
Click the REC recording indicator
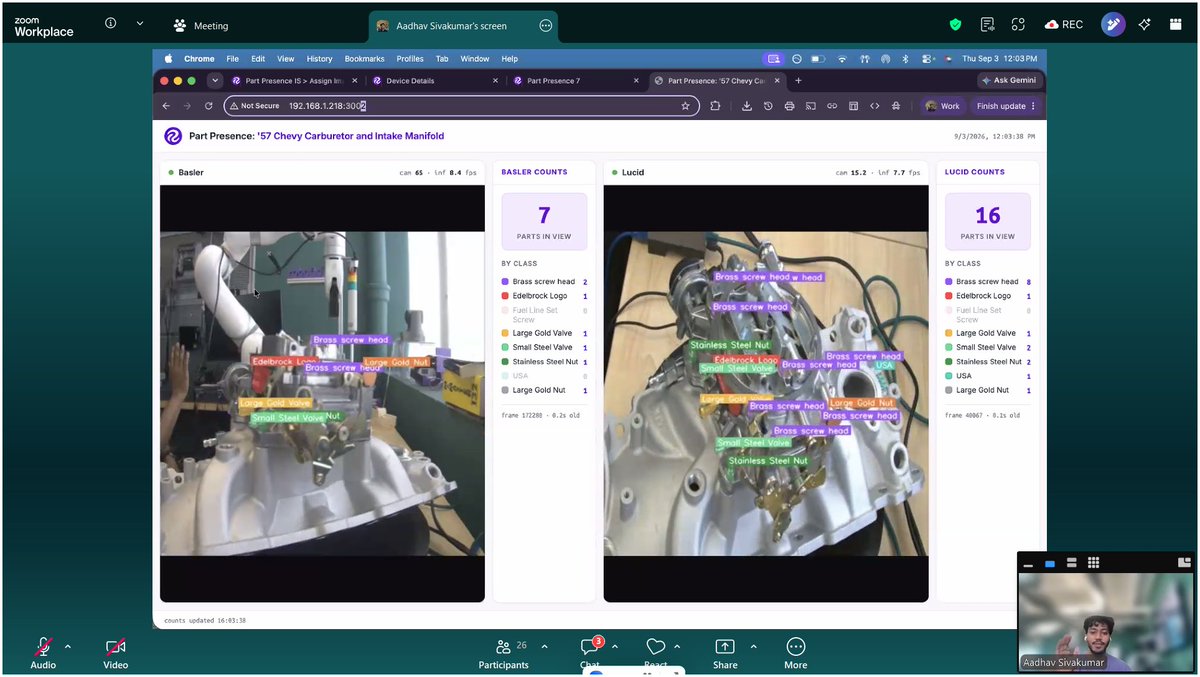tap(1063, 25)
